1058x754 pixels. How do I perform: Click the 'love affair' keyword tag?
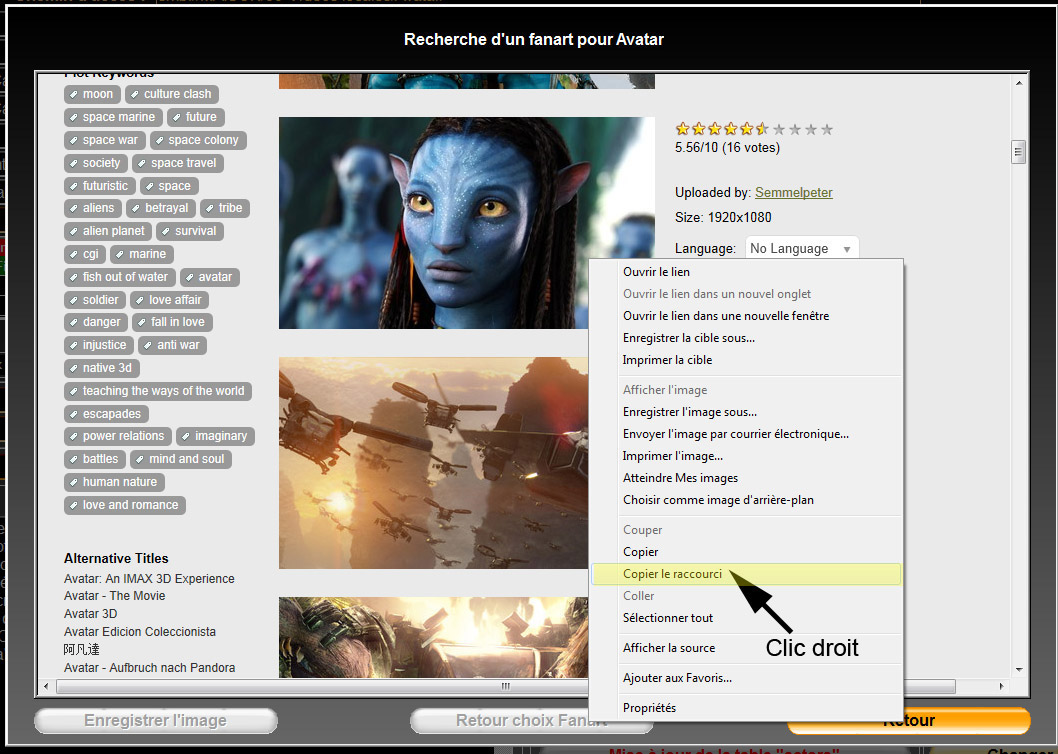170,300
